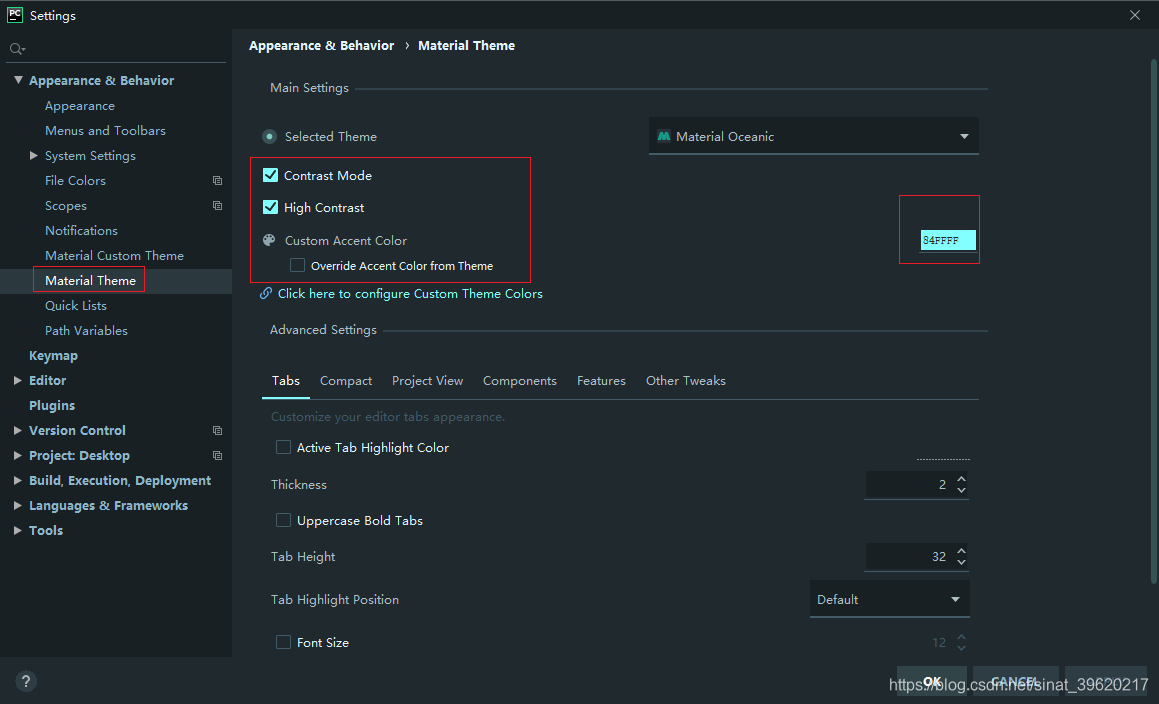
Task: Click the Thickness value field showing 2
Action: (909, 484)
